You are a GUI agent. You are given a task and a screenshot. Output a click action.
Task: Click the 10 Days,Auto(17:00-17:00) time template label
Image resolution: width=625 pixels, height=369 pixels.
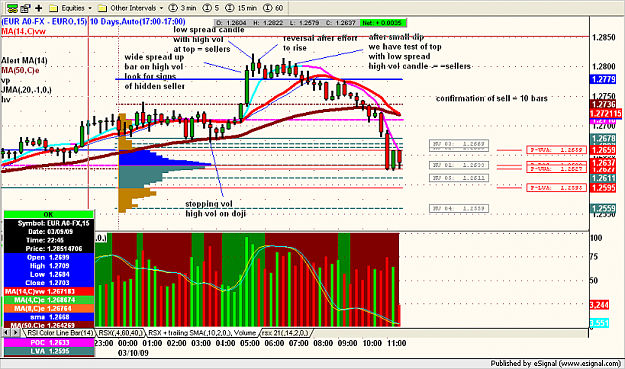click(138, 22)
